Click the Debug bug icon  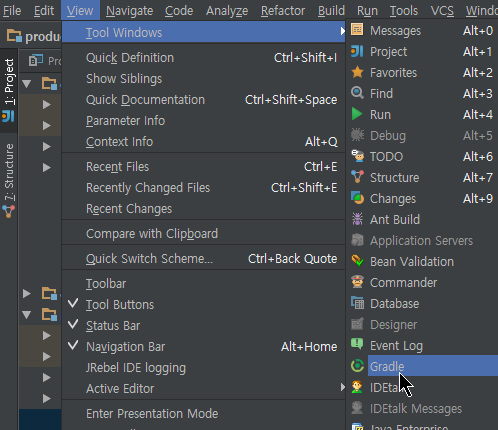tap(357, 135)
